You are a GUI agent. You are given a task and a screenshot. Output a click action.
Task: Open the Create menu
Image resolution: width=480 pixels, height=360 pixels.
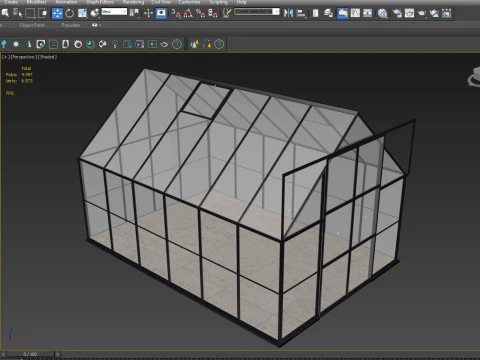pyautogui.click(x=11, y=2)
